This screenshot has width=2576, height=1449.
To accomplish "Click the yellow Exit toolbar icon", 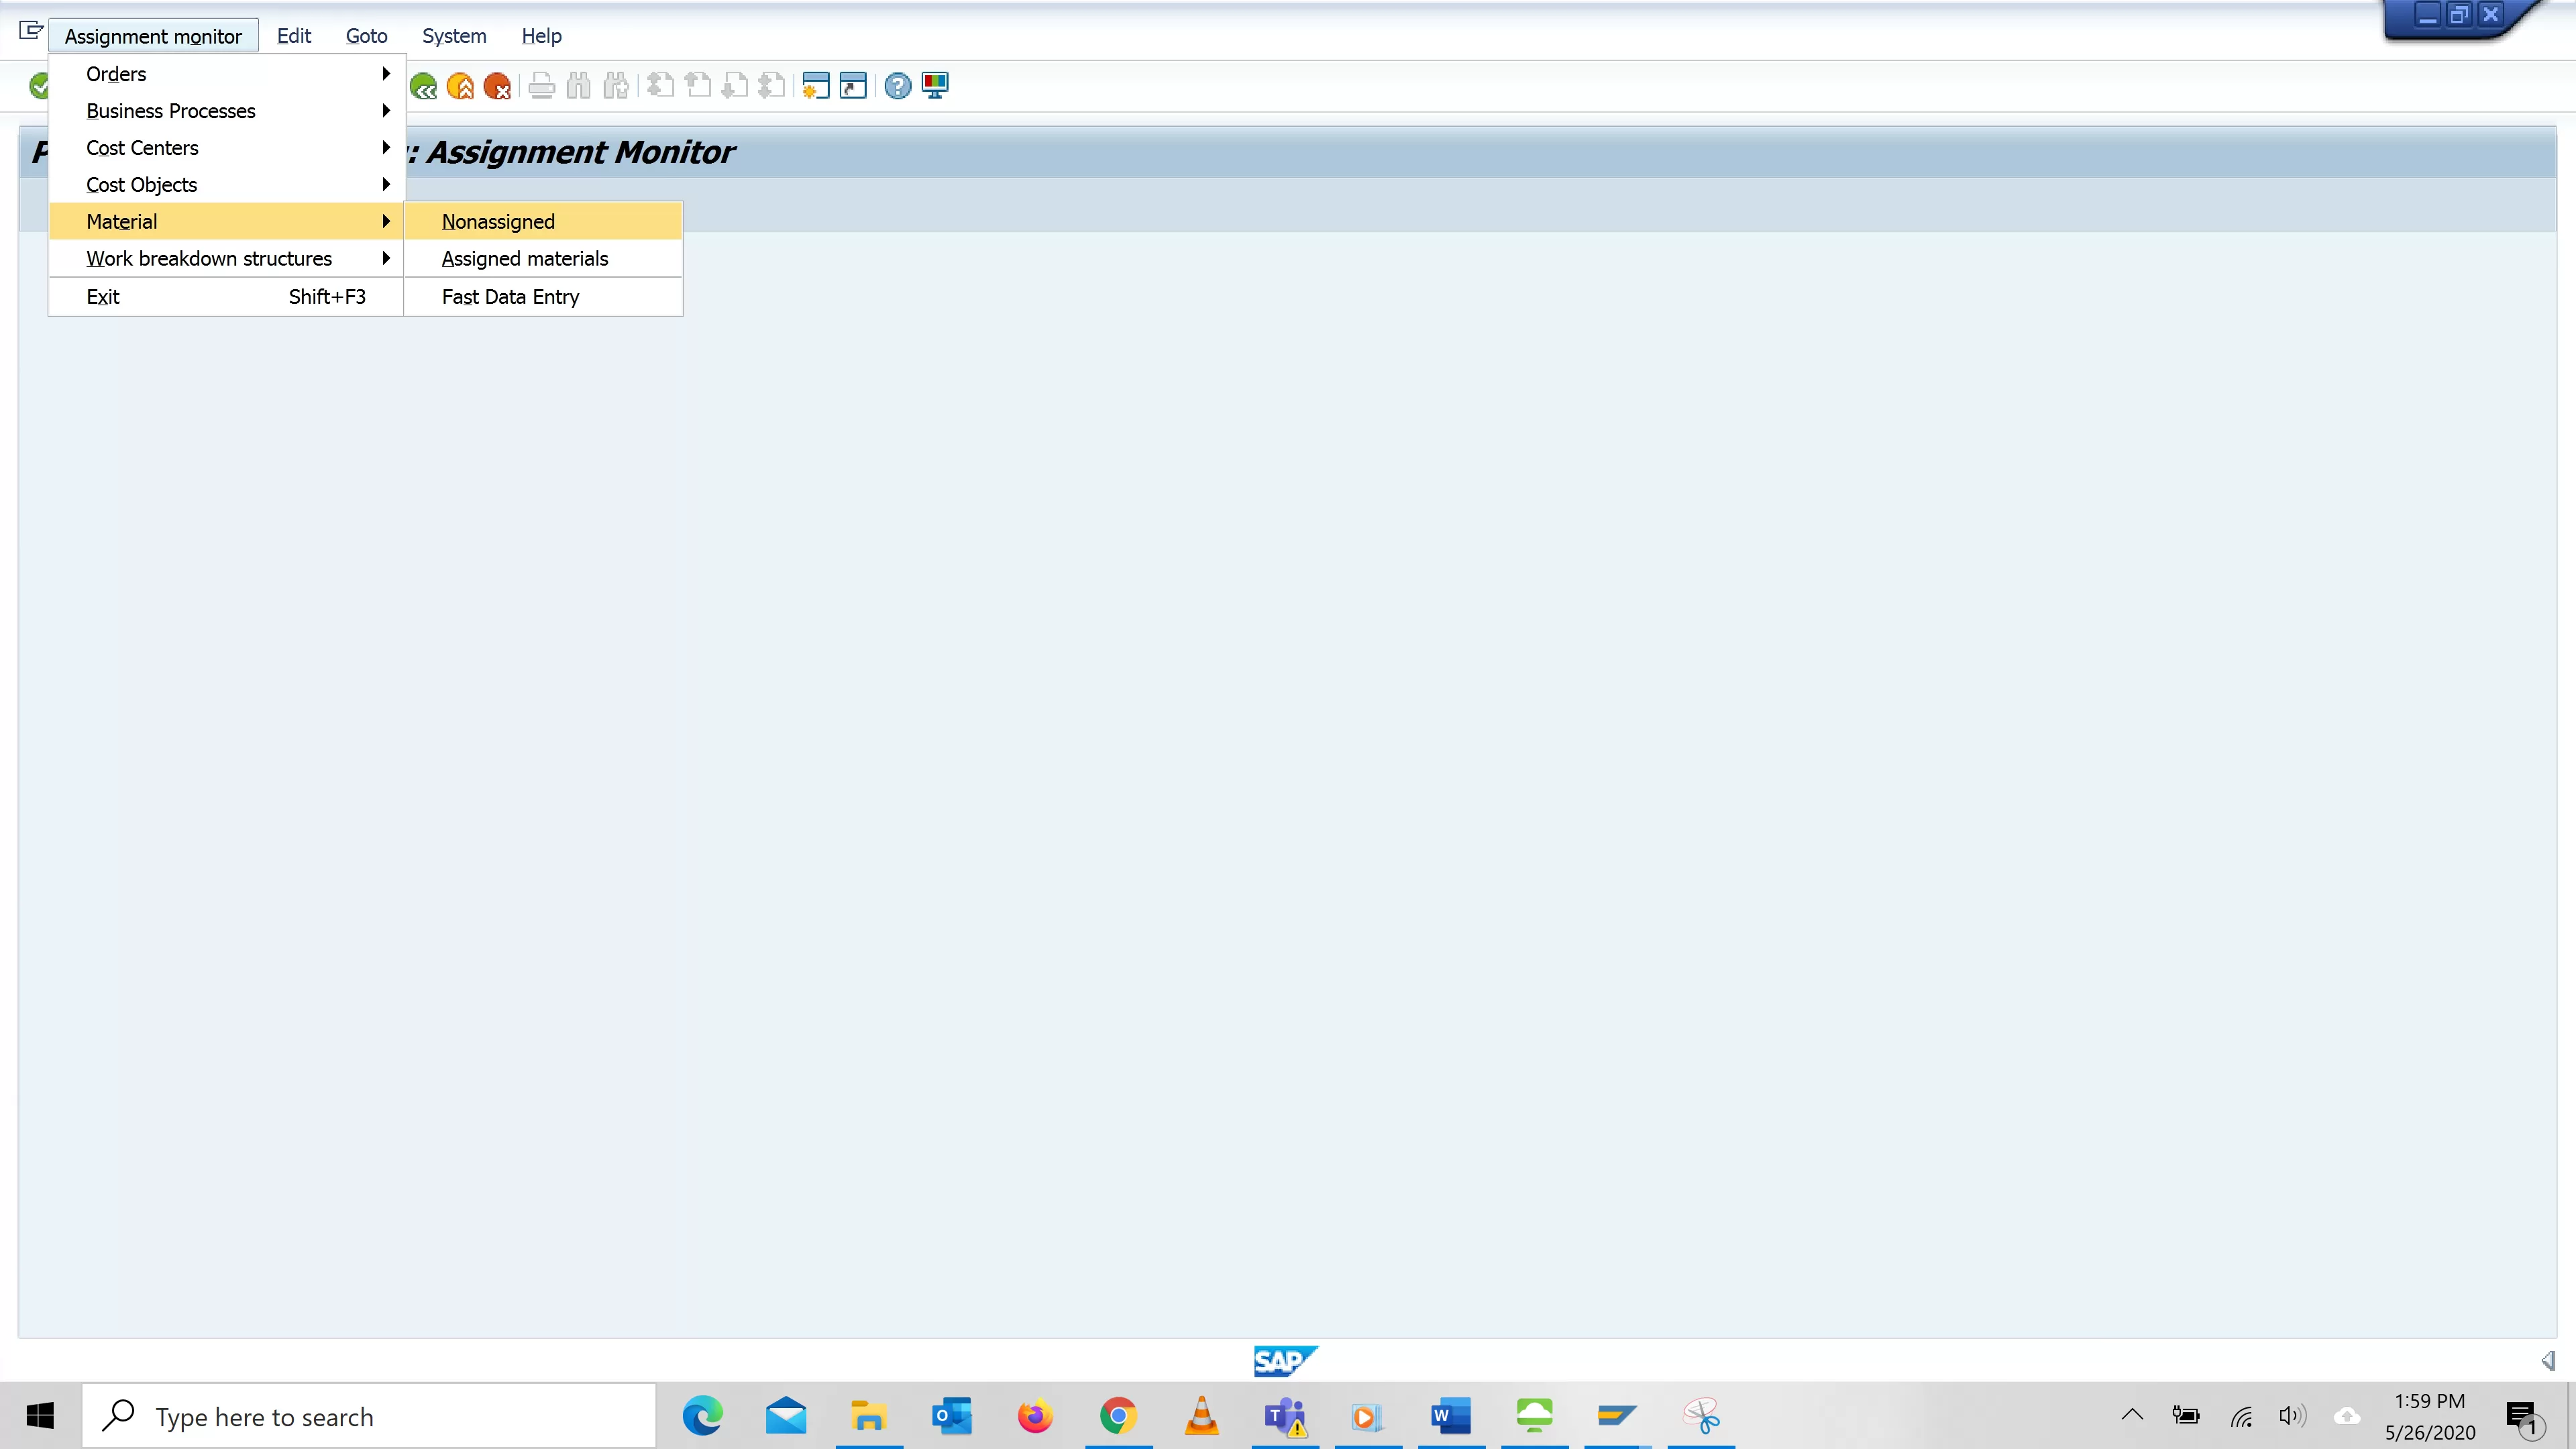I will (460, 87).
